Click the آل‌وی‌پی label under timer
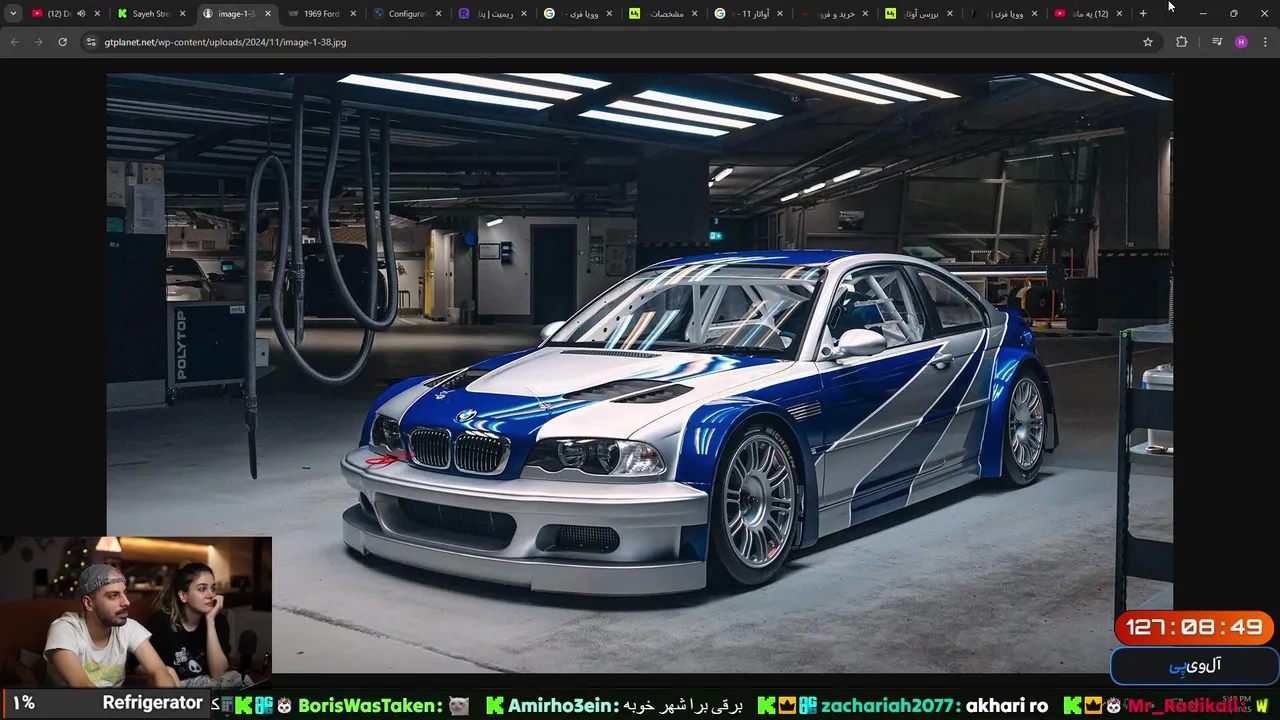 coord(1194,665)
